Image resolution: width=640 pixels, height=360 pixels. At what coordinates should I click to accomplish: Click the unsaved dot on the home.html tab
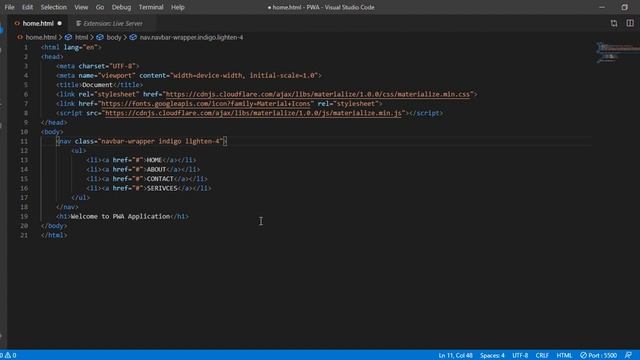[60, 24]
